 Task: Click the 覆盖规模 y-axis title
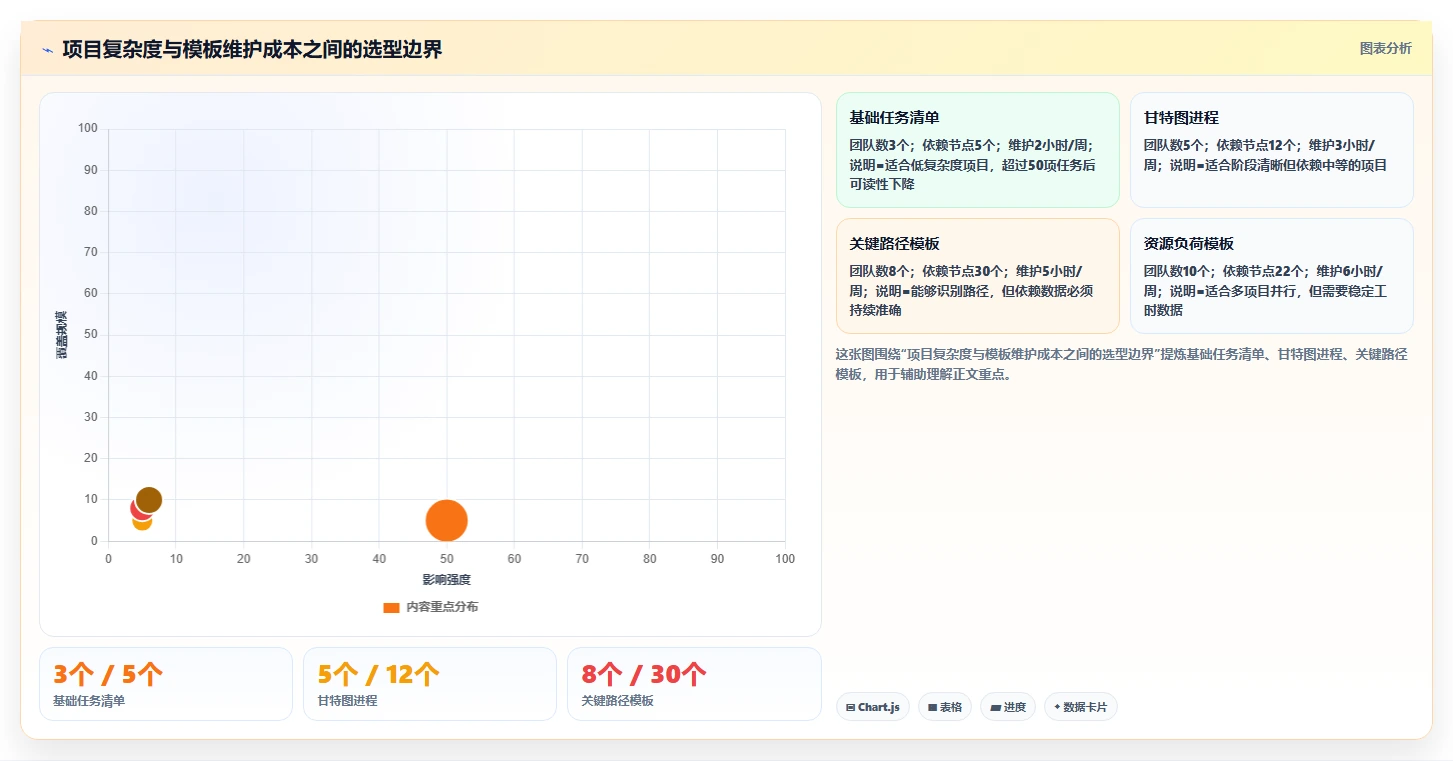pos(62,335)
